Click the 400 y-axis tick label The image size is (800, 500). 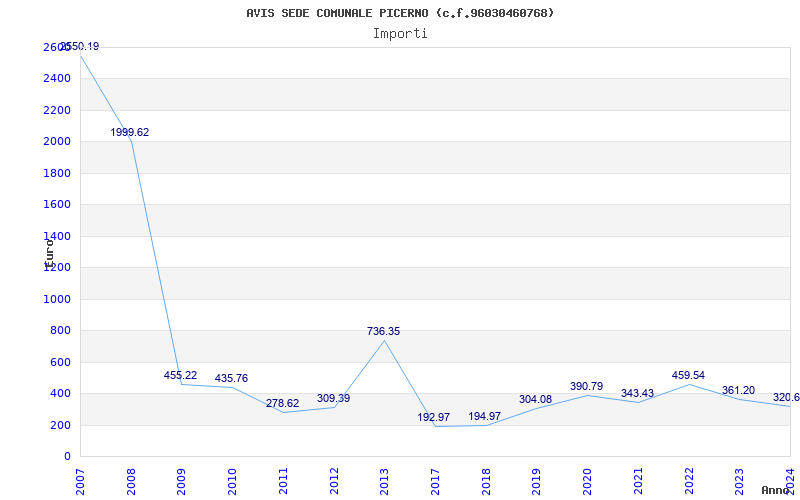(x=61, y=393)
